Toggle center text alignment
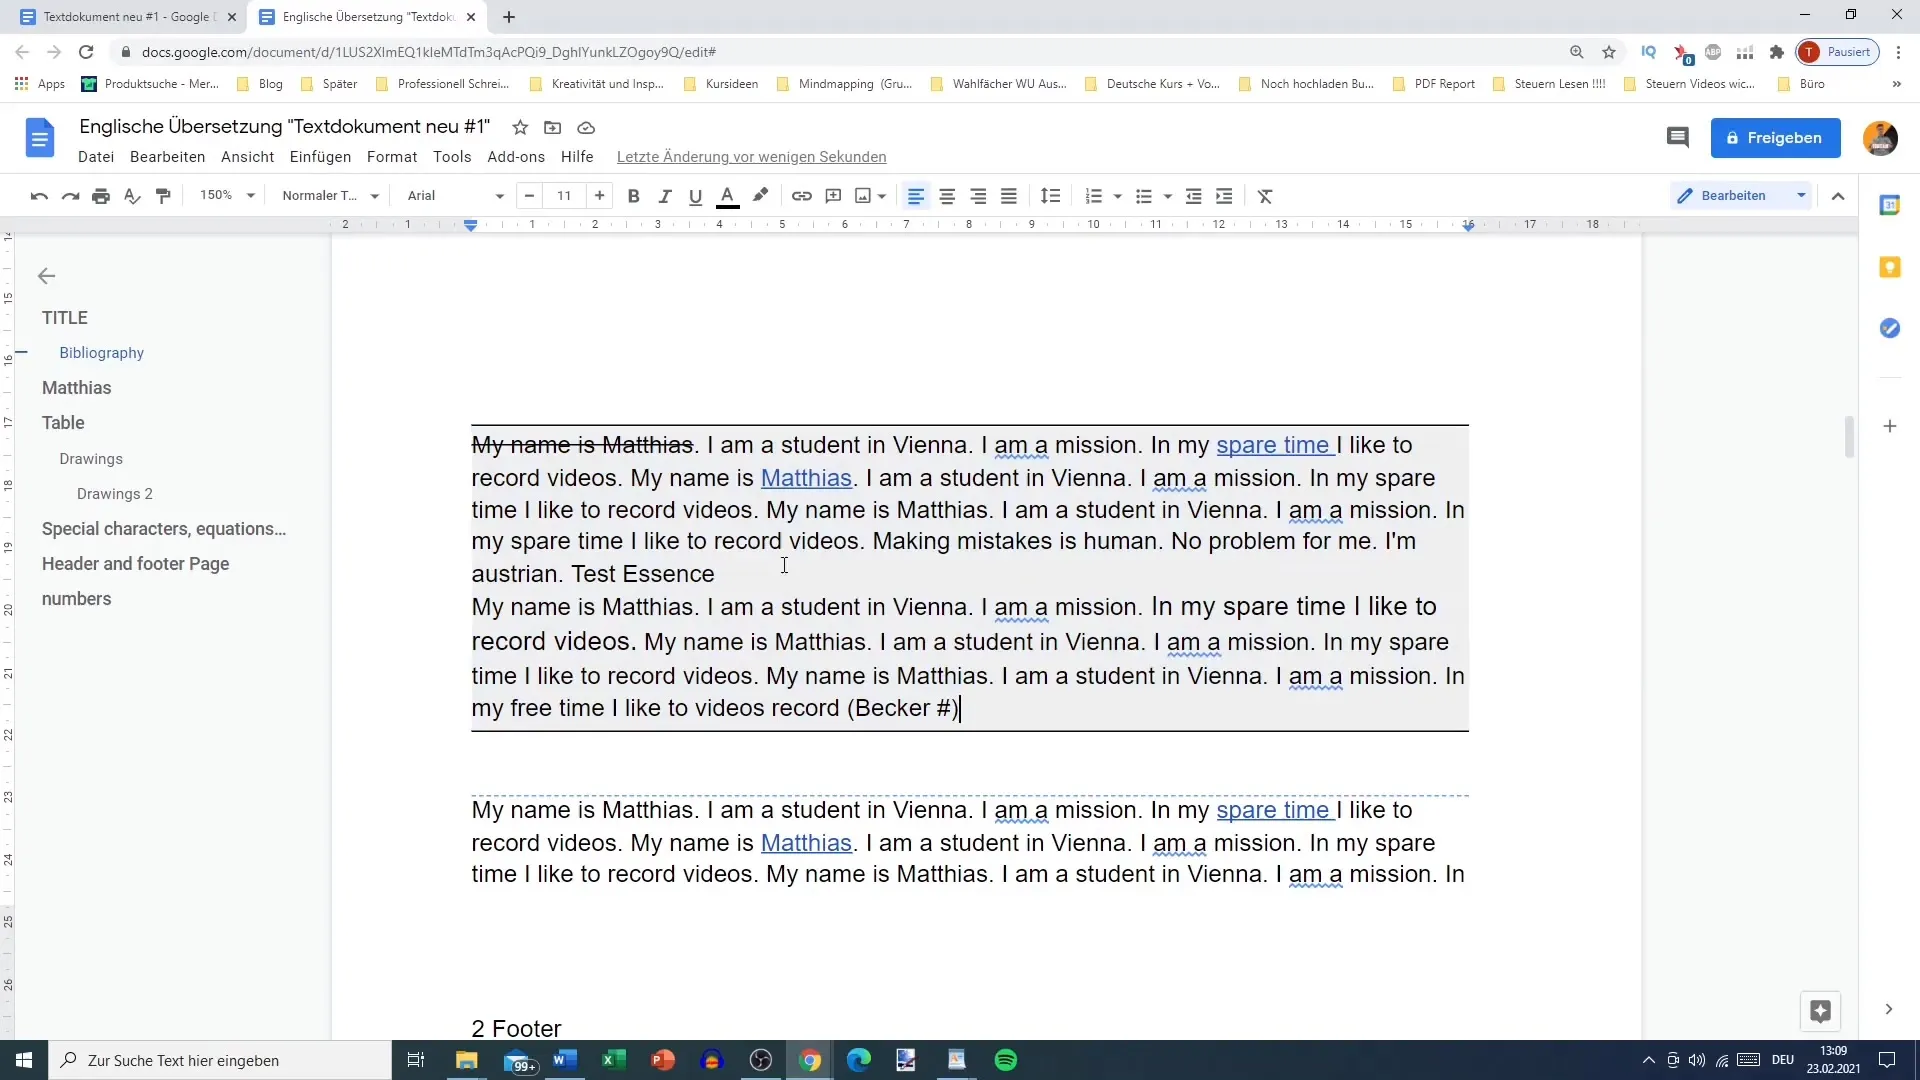Viewport: 1920px width, 1080px height. [x=947, y=196]
